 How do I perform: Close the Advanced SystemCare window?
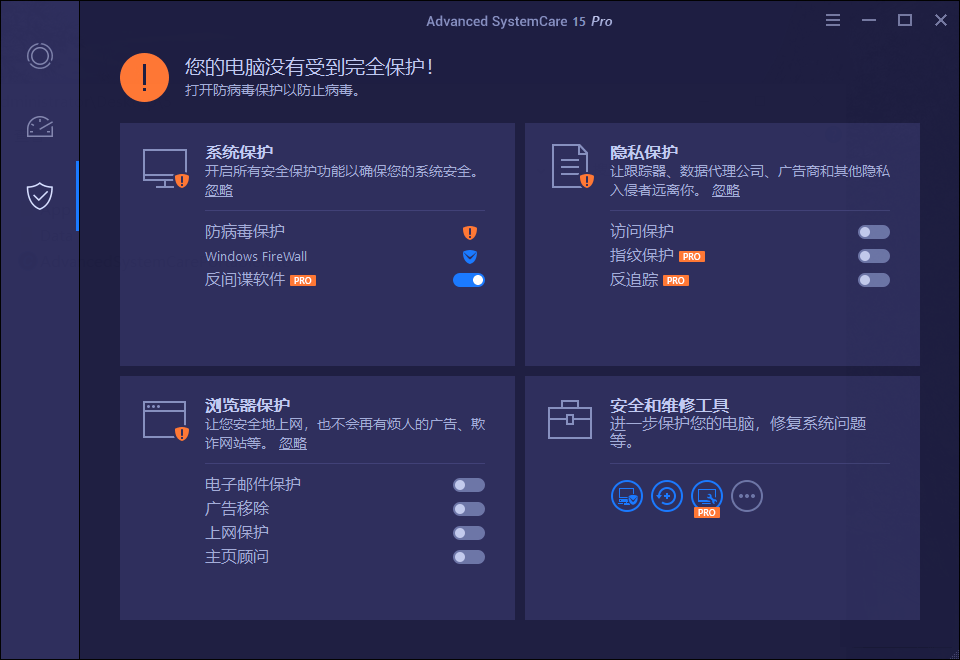coord(941,20)
